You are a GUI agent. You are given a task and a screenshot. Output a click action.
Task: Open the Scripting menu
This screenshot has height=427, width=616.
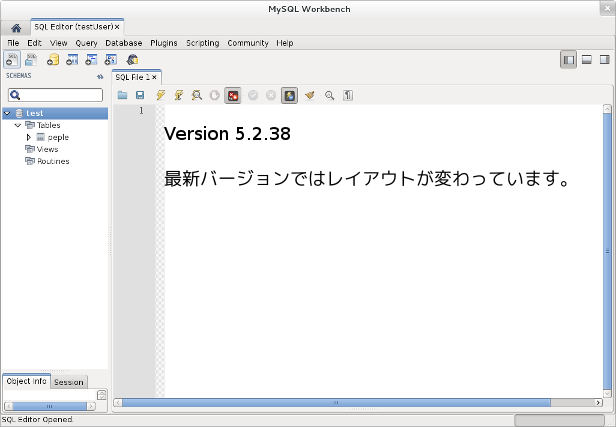pyautogui.click(x=203, y=43)
